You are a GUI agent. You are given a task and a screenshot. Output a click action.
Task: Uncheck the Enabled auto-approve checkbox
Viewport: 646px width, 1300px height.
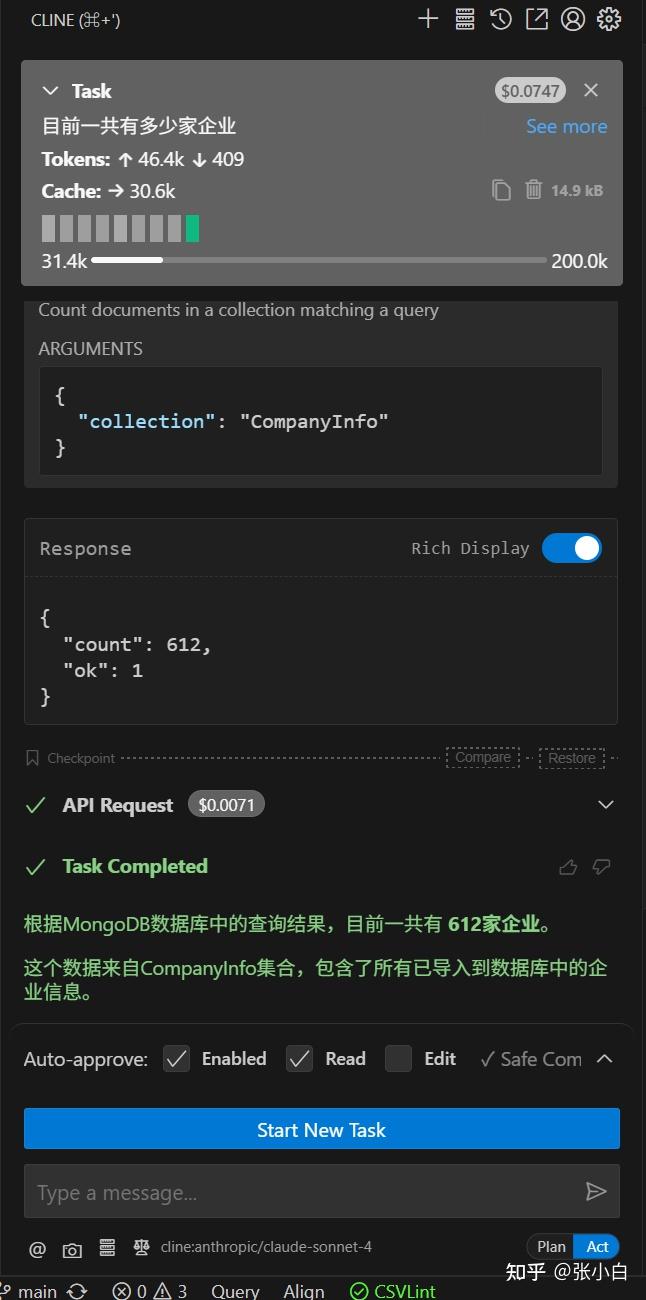pyautogui.click(x=177, y=1059)
